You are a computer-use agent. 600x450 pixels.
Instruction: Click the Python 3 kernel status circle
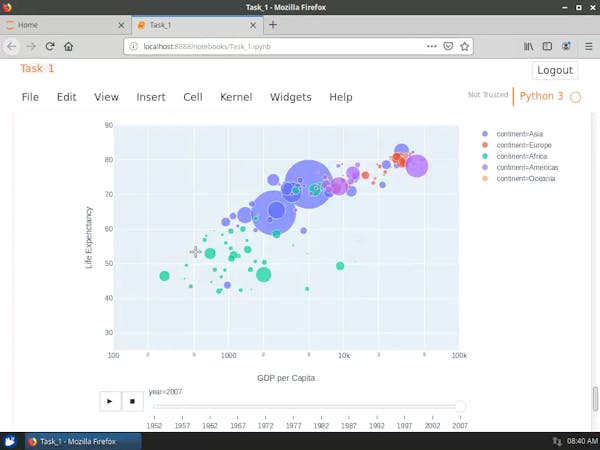[x=576, y=97]
